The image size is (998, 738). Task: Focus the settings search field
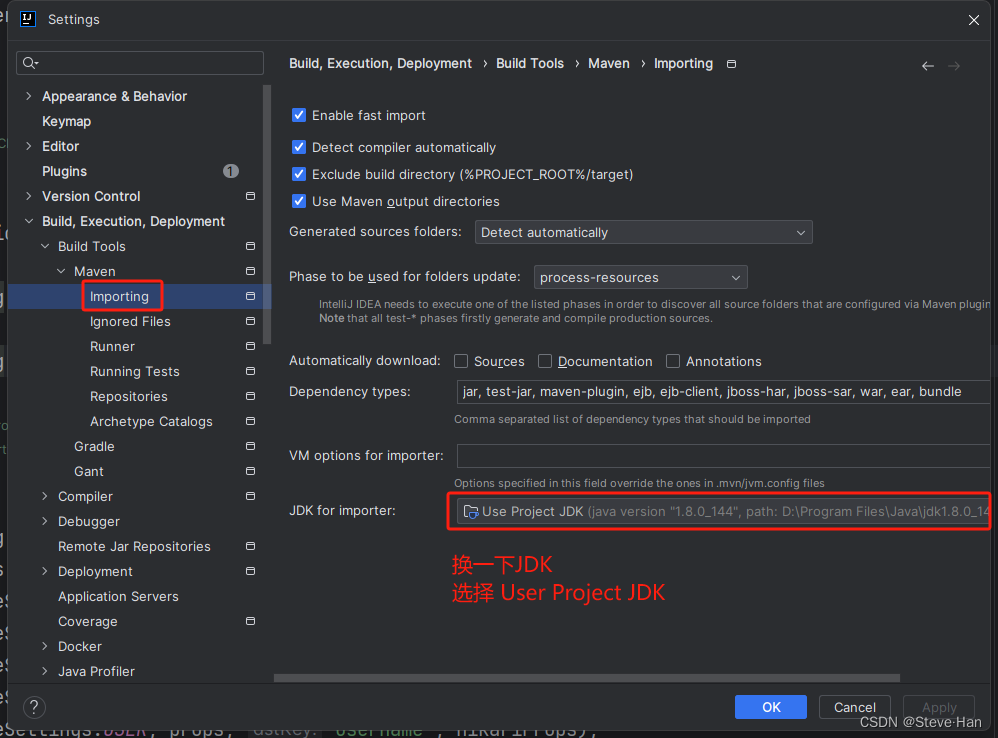(140, 63)
